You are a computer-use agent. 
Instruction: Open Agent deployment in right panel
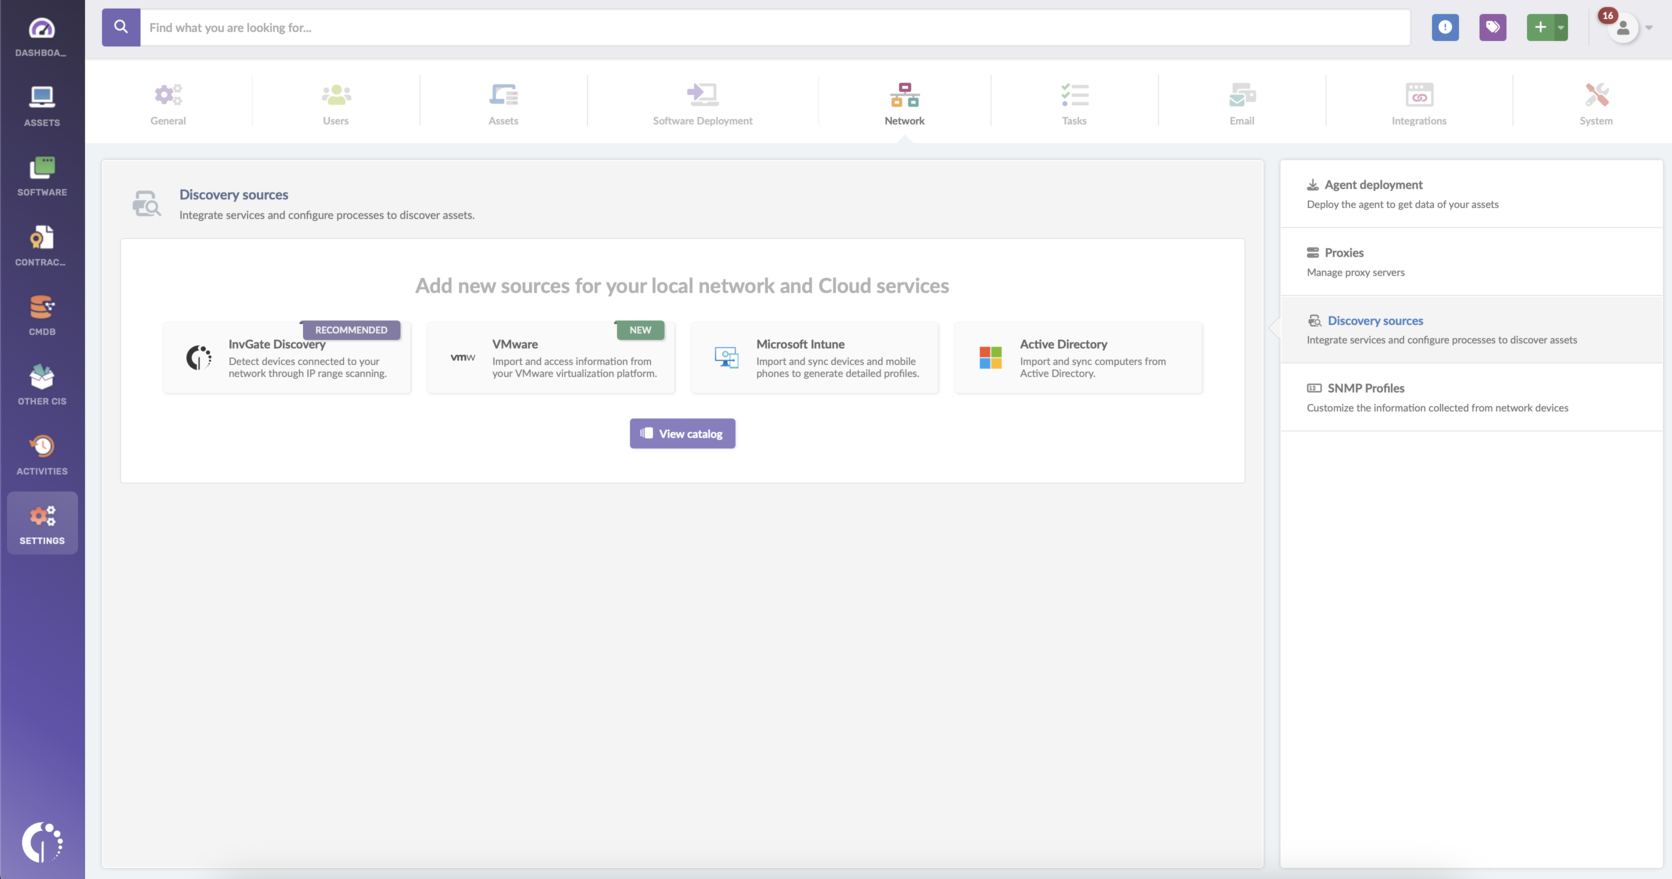1373,185
